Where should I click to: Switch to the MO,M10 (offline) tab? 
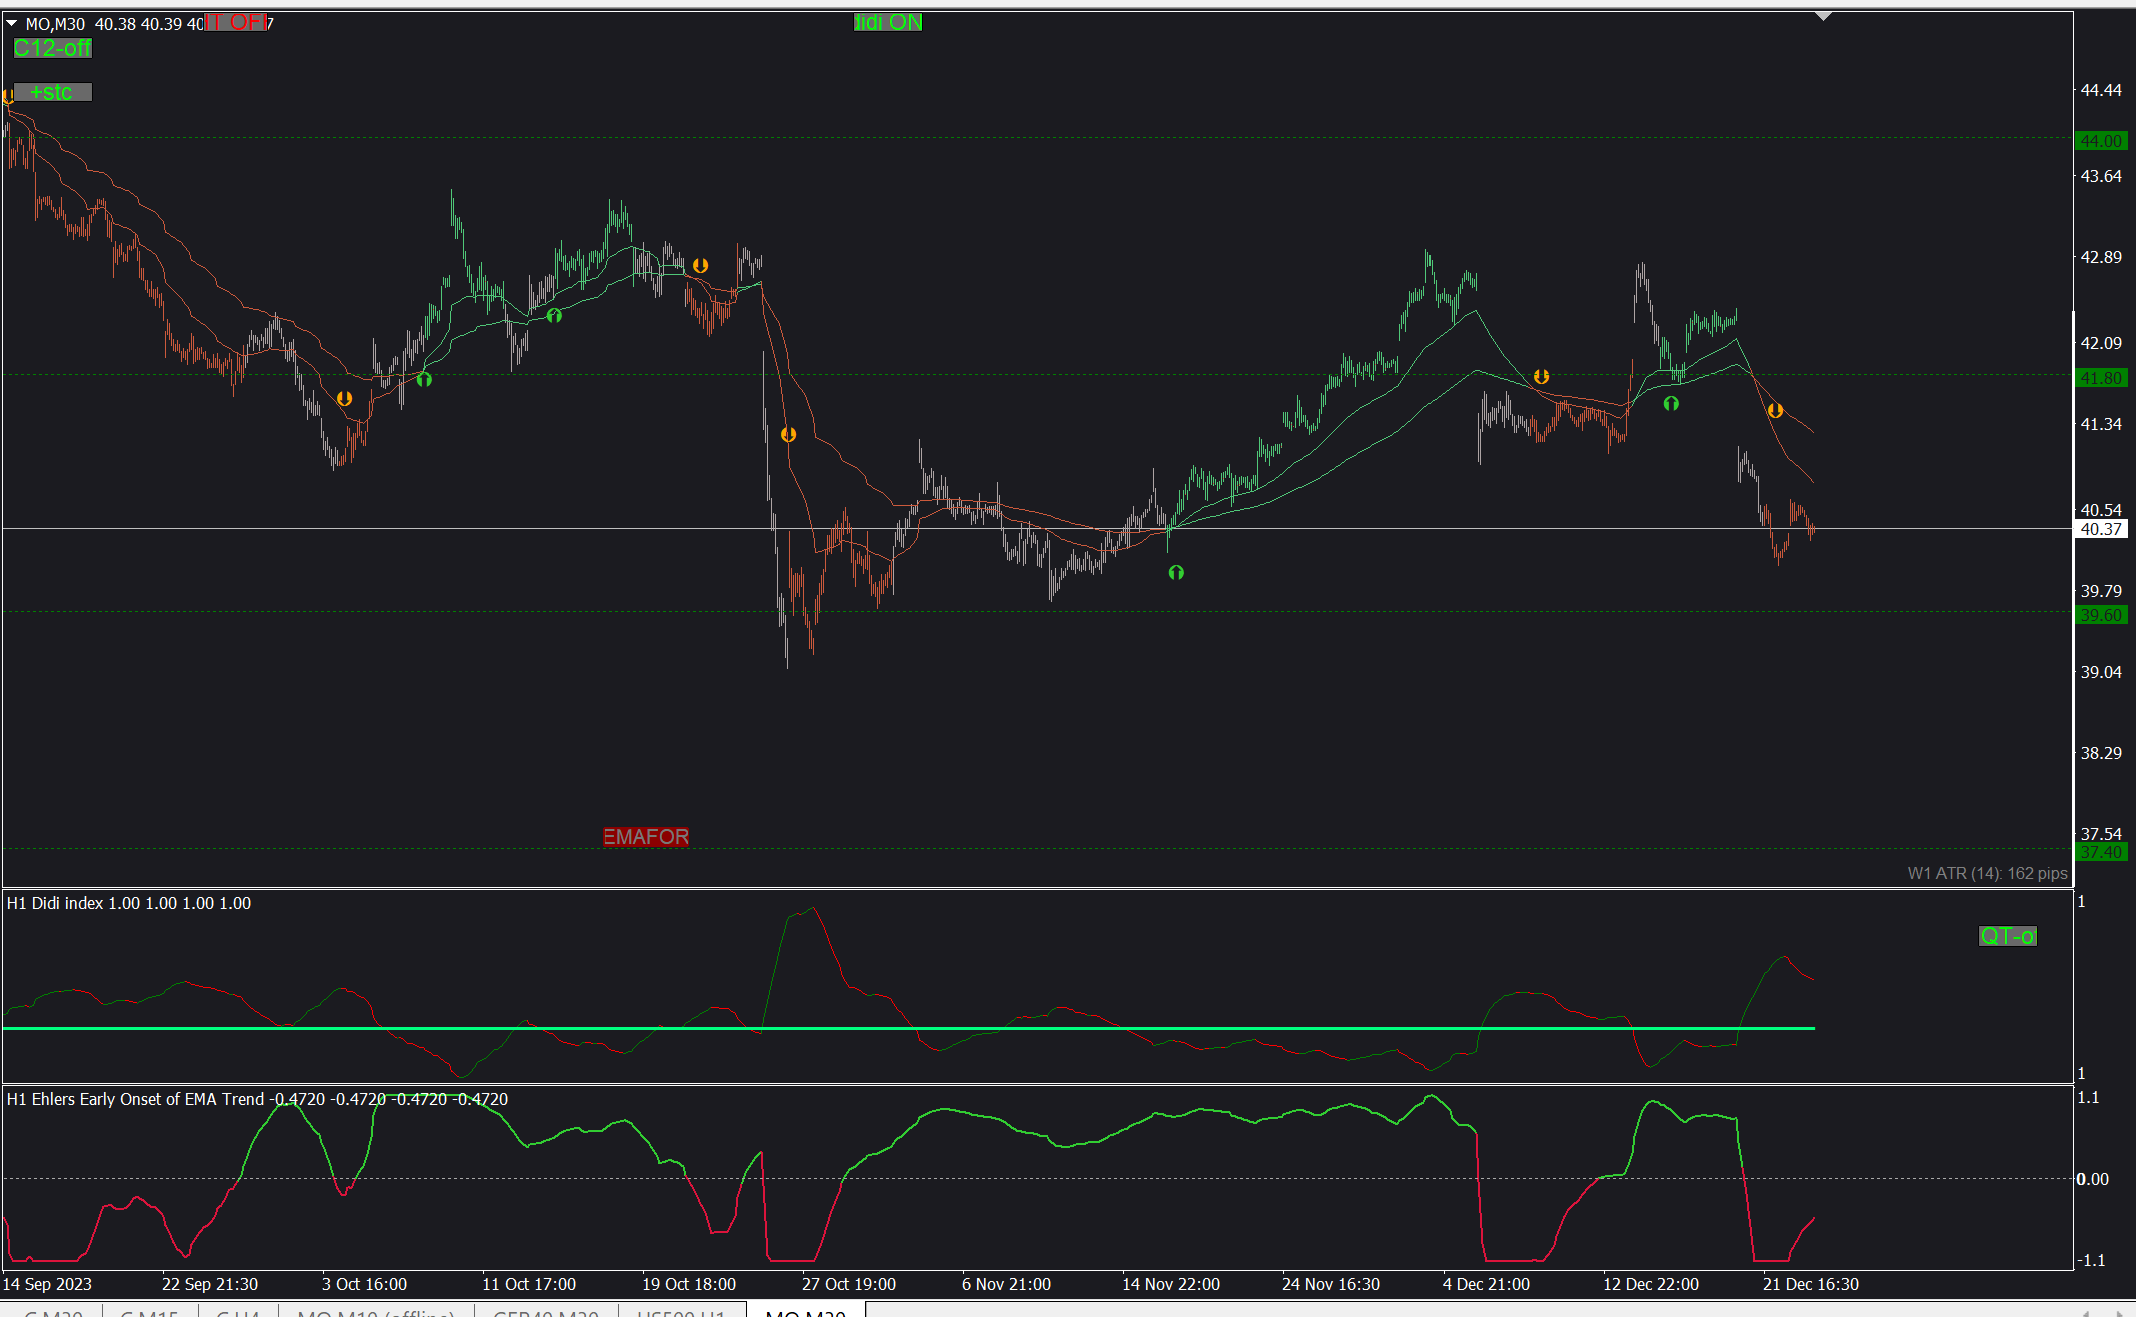[x=376, y=1312]
